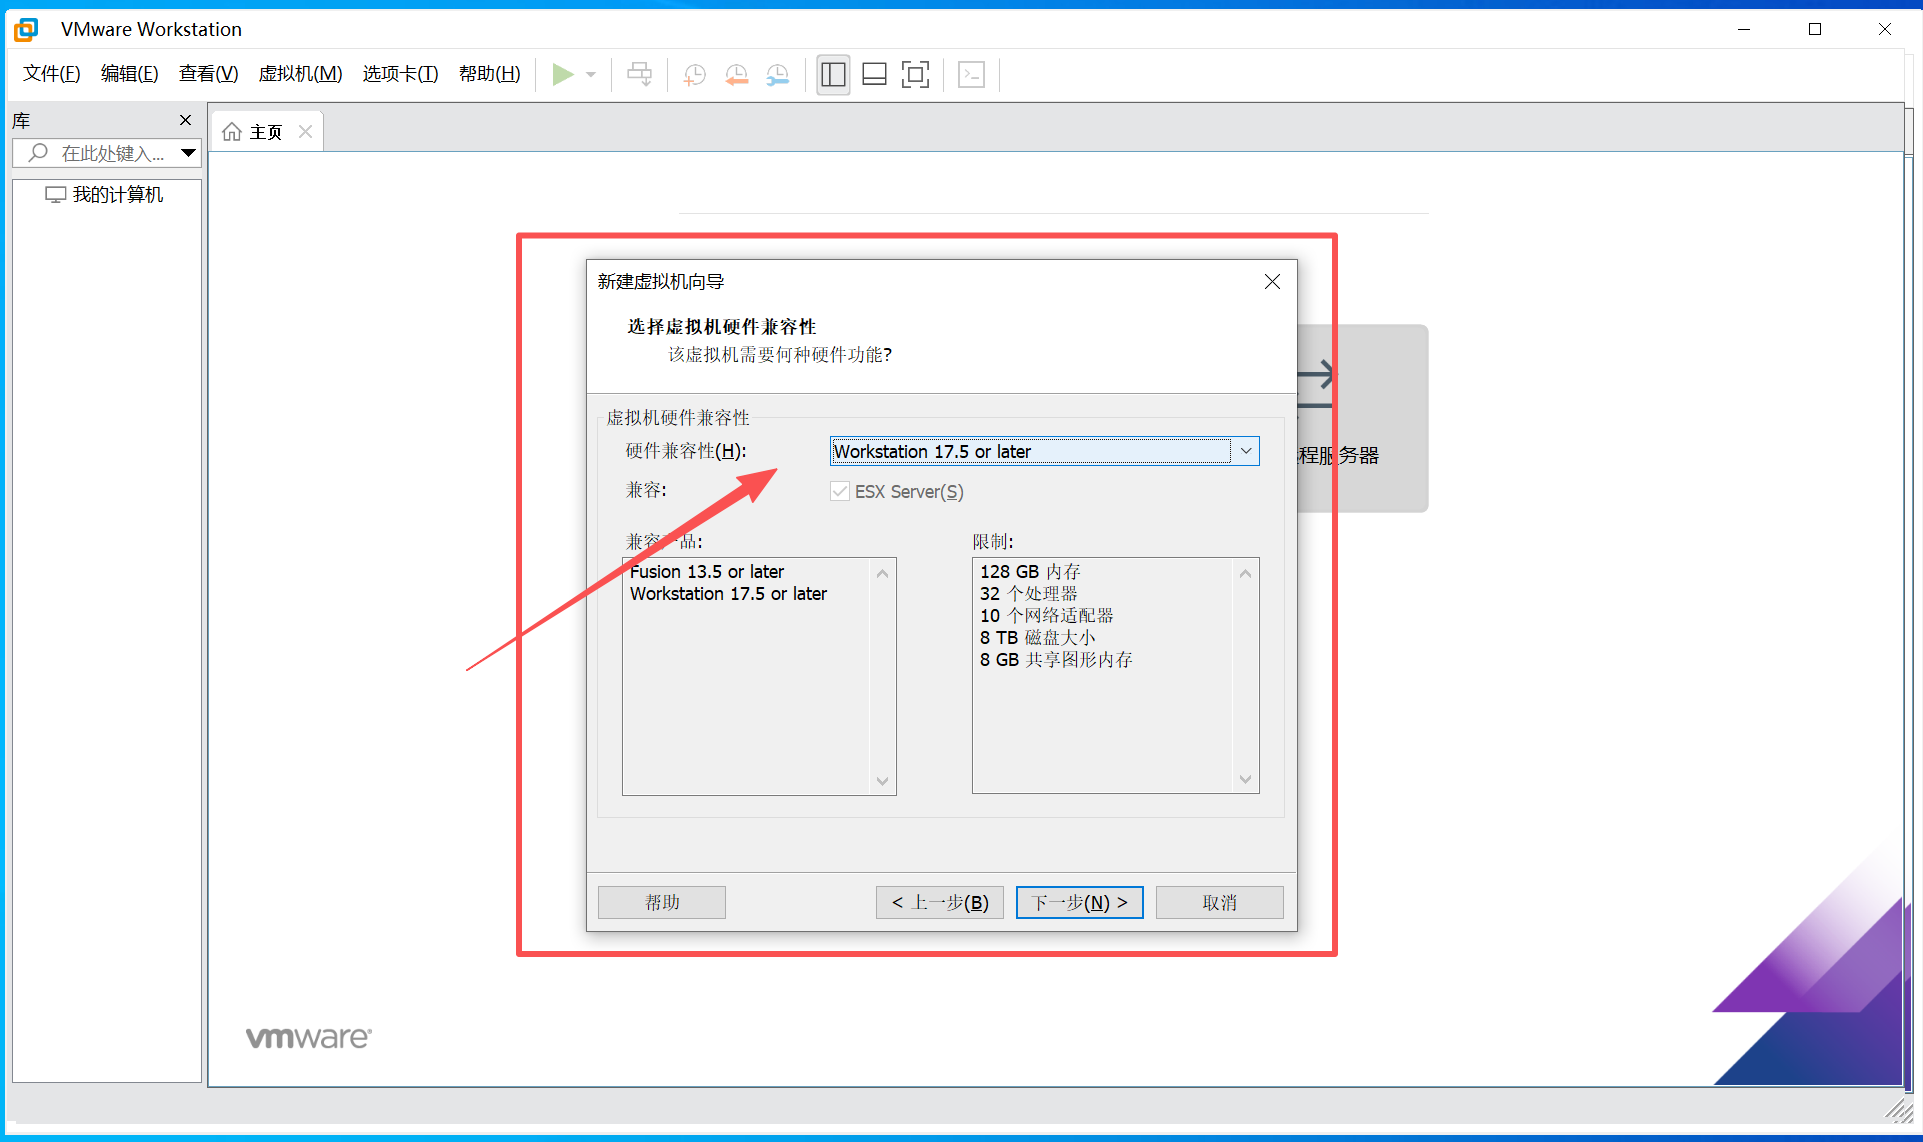
Task: Click the 下一步(N) next button
Action: click(1079, 902)
